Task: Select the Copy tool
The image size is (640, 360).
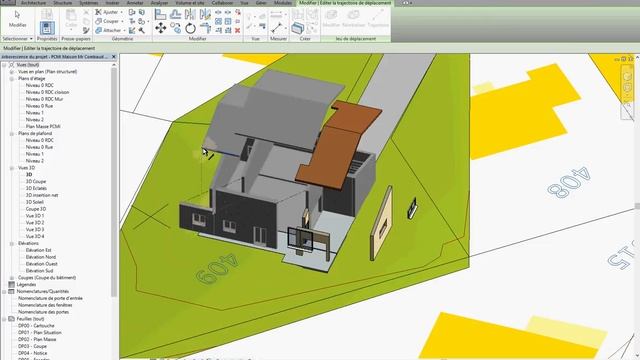Action: [x=176, y=28]
